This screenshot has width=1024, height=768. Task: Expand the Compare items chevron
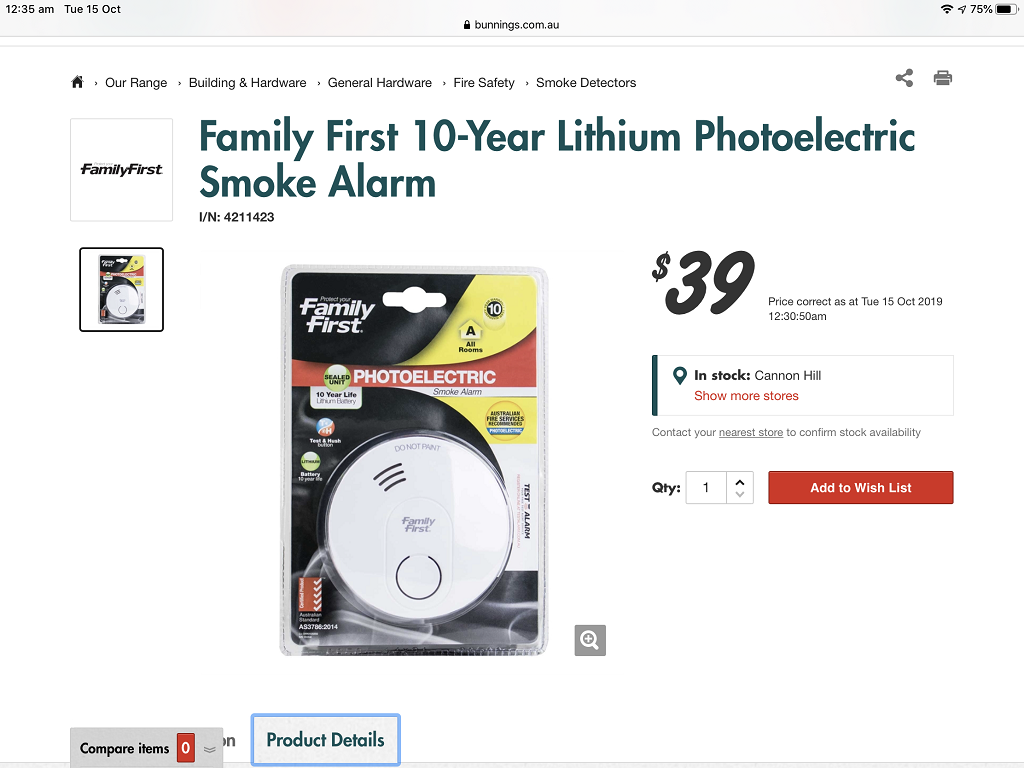[210, 749]
